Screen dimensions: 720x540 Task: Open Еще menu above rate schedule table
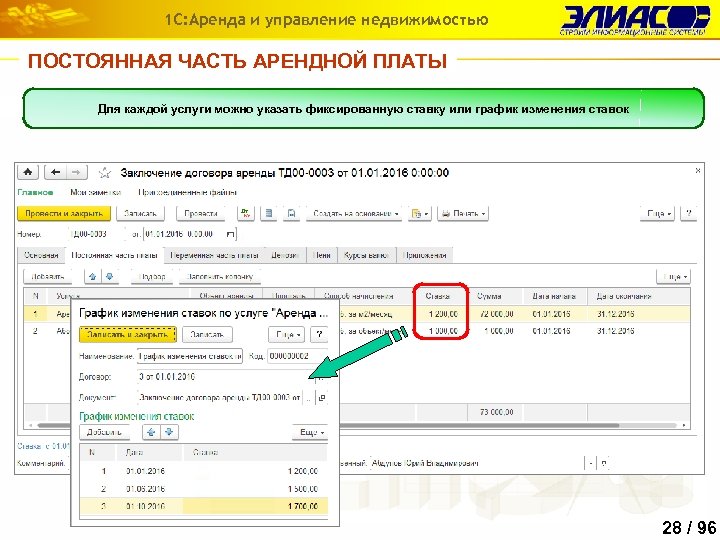[311, 433]
